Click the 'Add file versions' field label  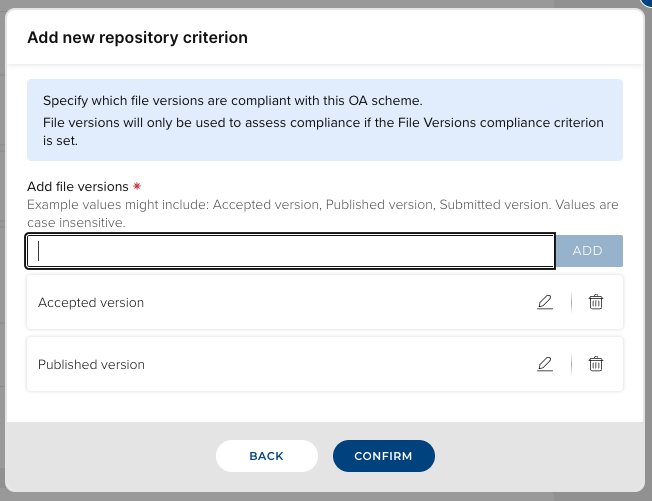pyautogui.click(x=78, y=186)
